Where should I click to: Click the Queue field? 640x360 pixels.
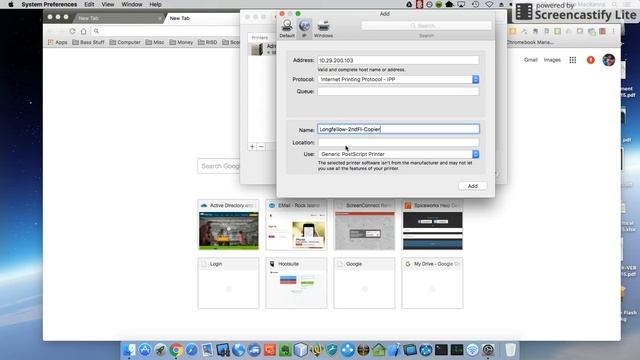(x=398, y=91)
